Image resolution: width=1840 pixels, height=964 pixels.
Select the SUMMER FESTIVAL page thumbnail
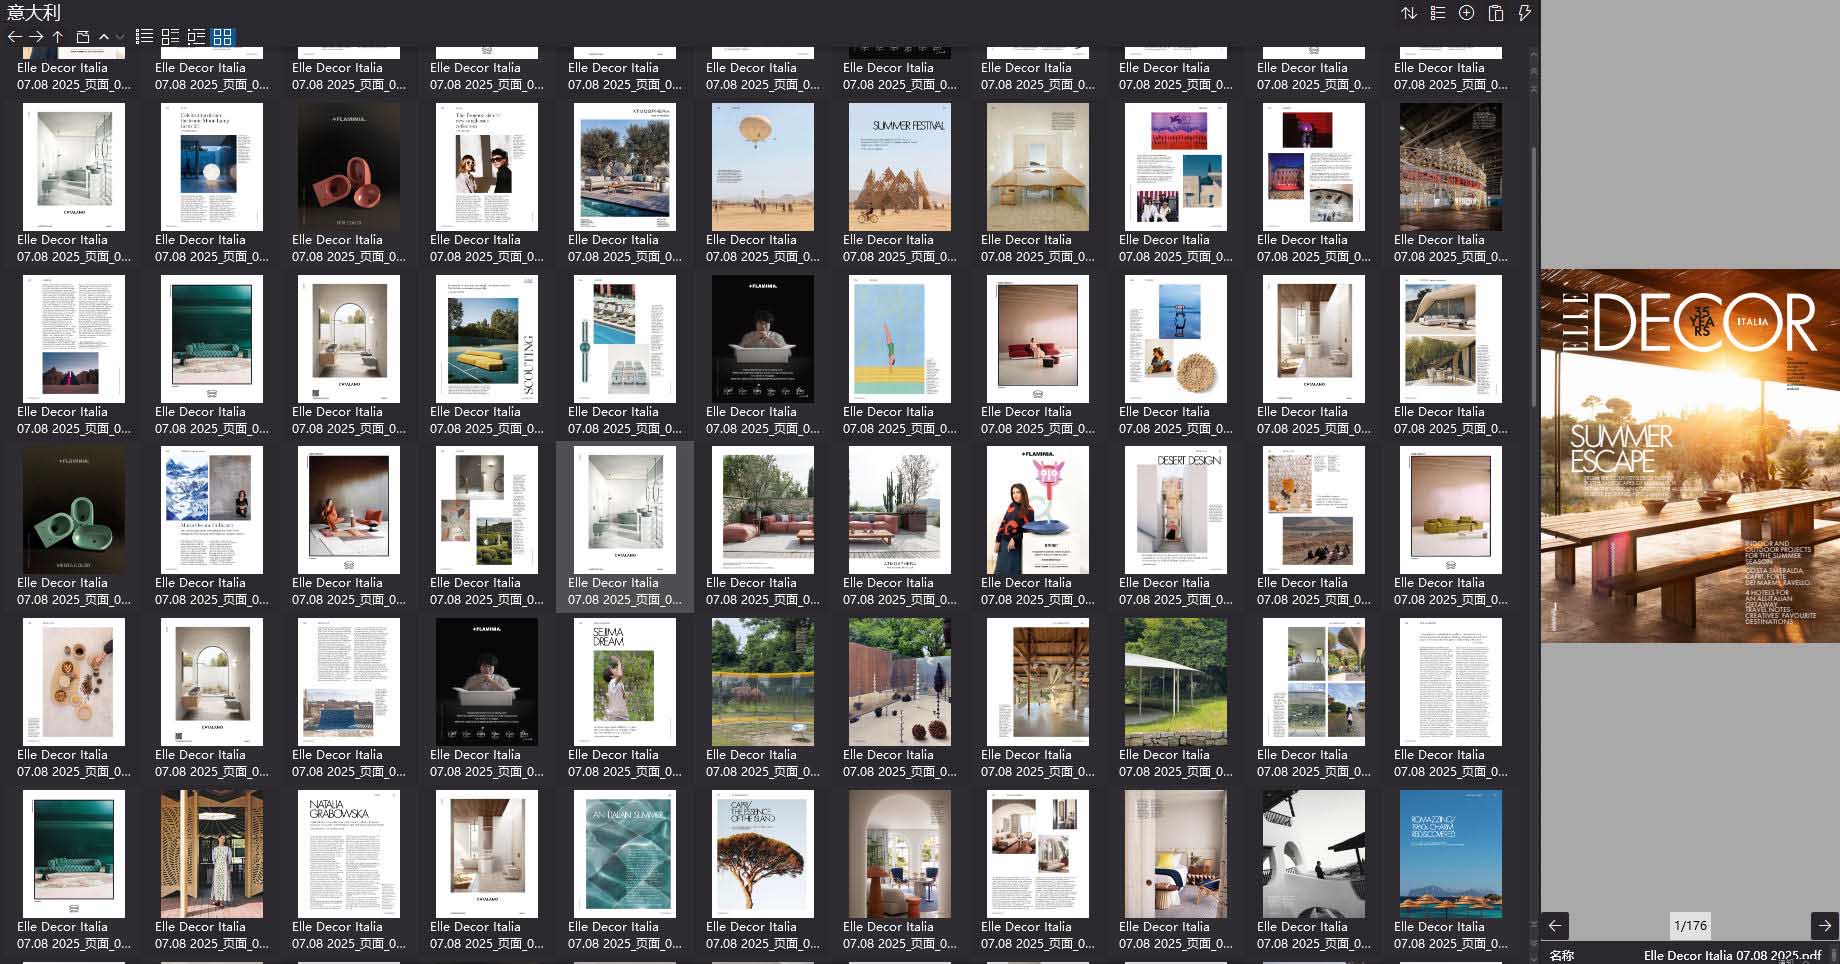click(899, 168)
